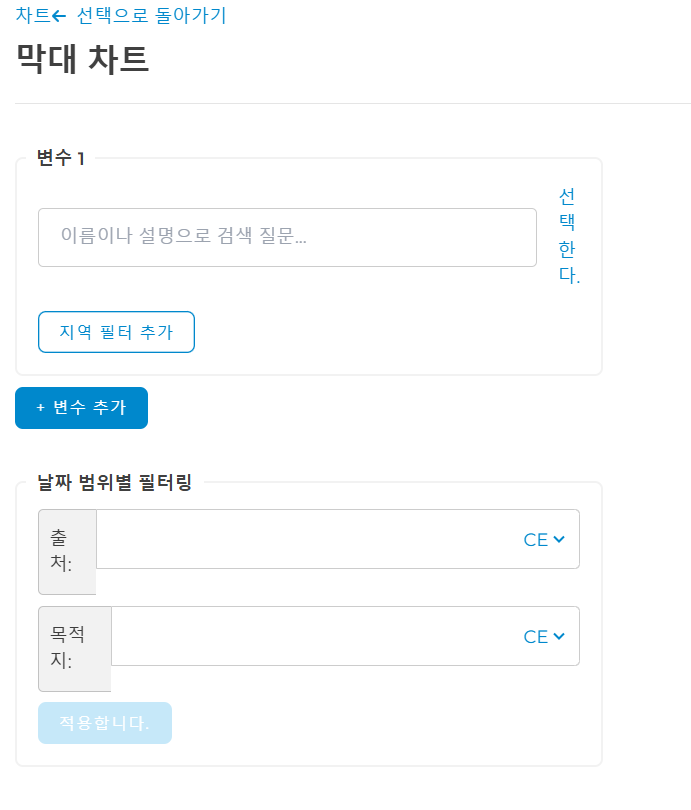The width and height of the screenshot is (691, 810).
Task: Click the 날짜 범위별 필터링 section title
Action: (x=114, y=483)
